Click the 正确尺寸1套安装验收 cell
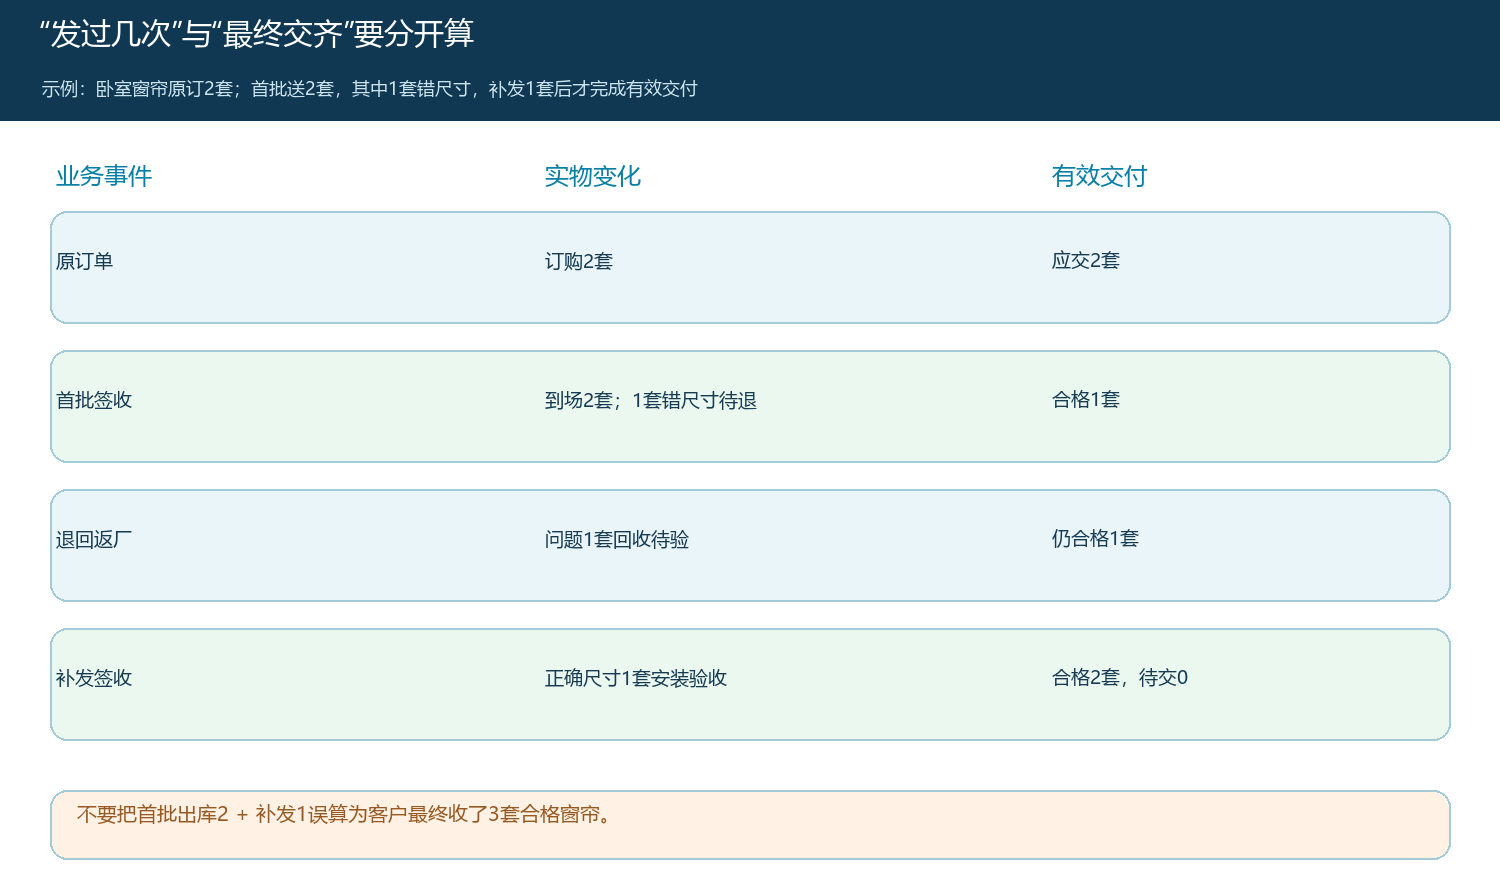 [636, 678]
